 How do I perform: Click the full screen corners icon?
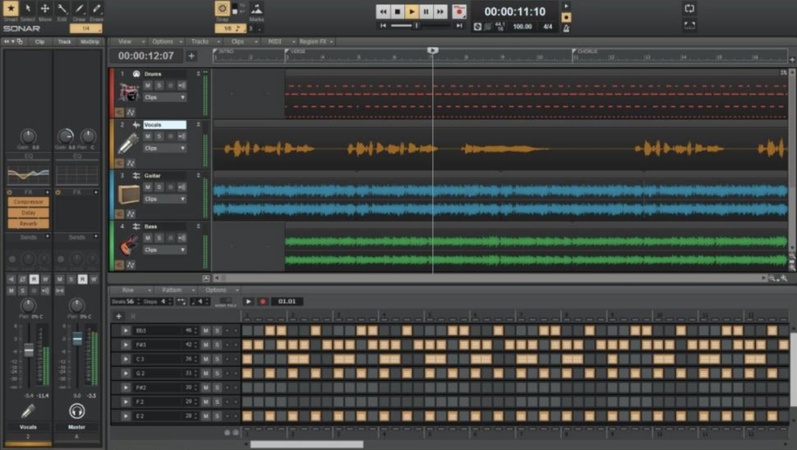(689, 25)
